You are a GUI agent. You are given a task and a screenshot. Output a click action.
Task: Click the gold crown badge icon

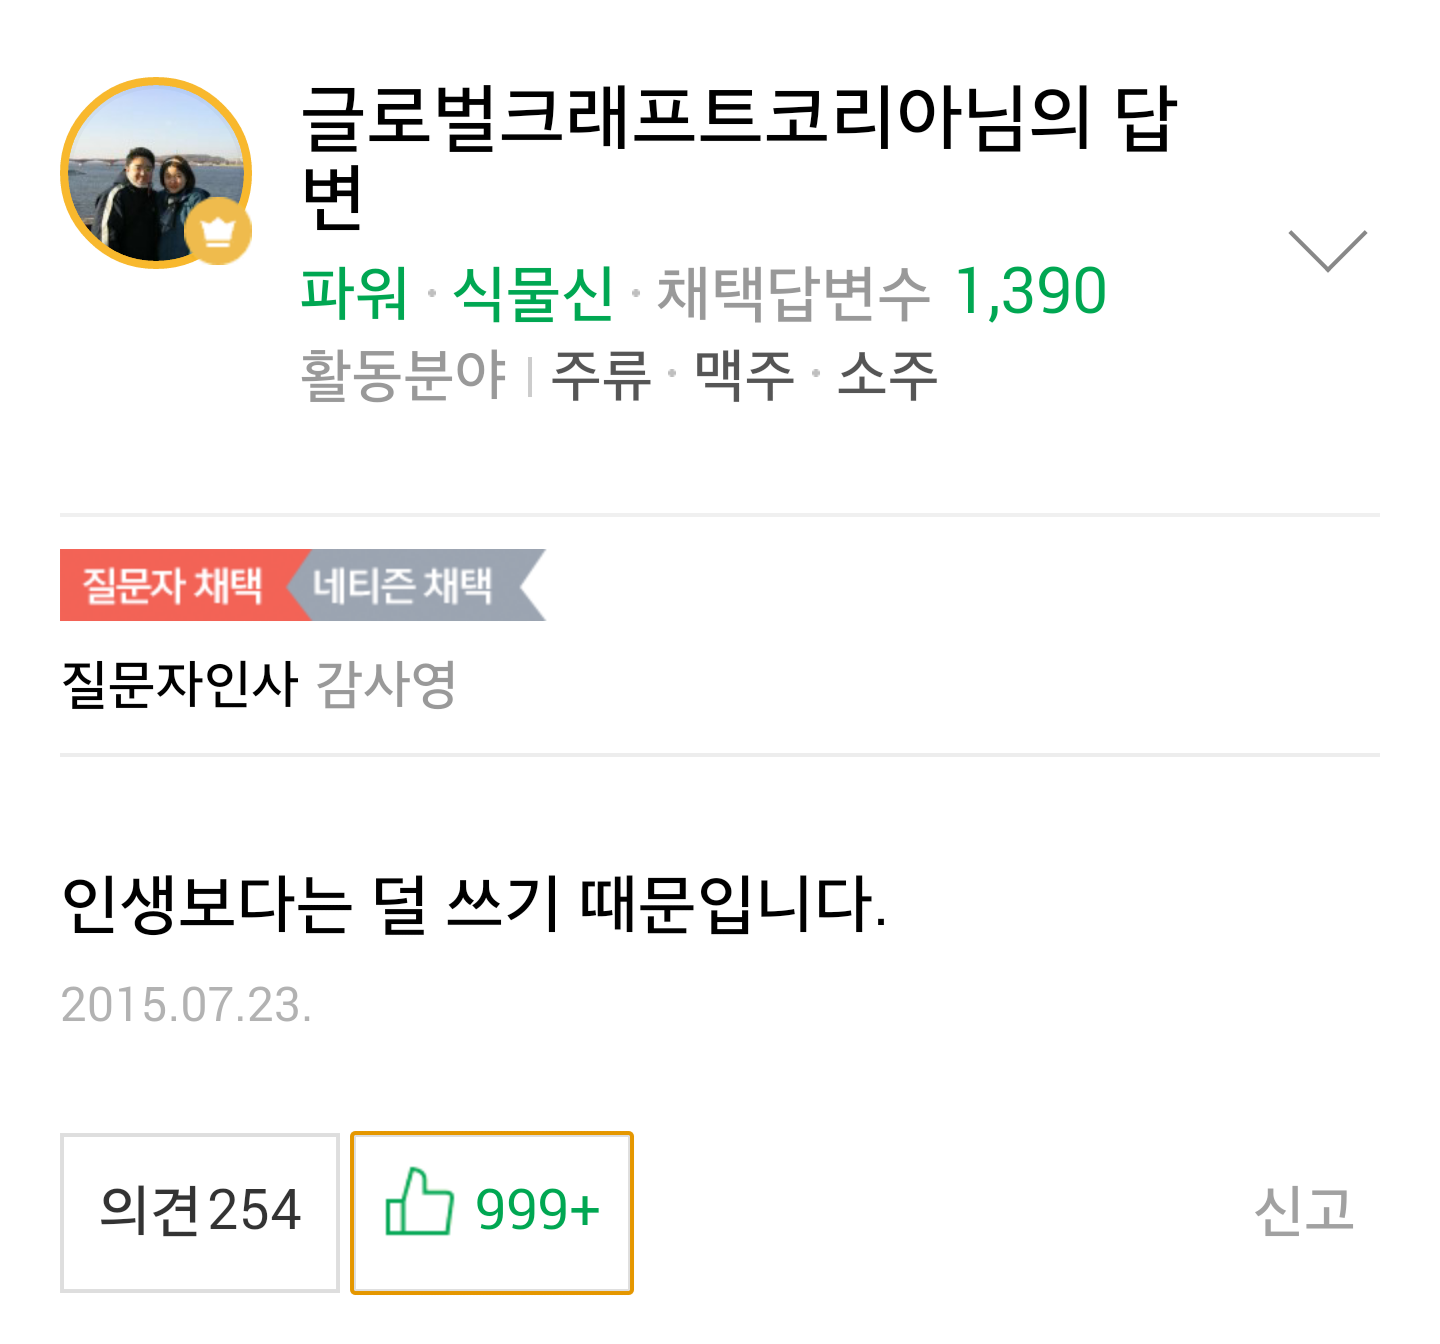point(218,231)
